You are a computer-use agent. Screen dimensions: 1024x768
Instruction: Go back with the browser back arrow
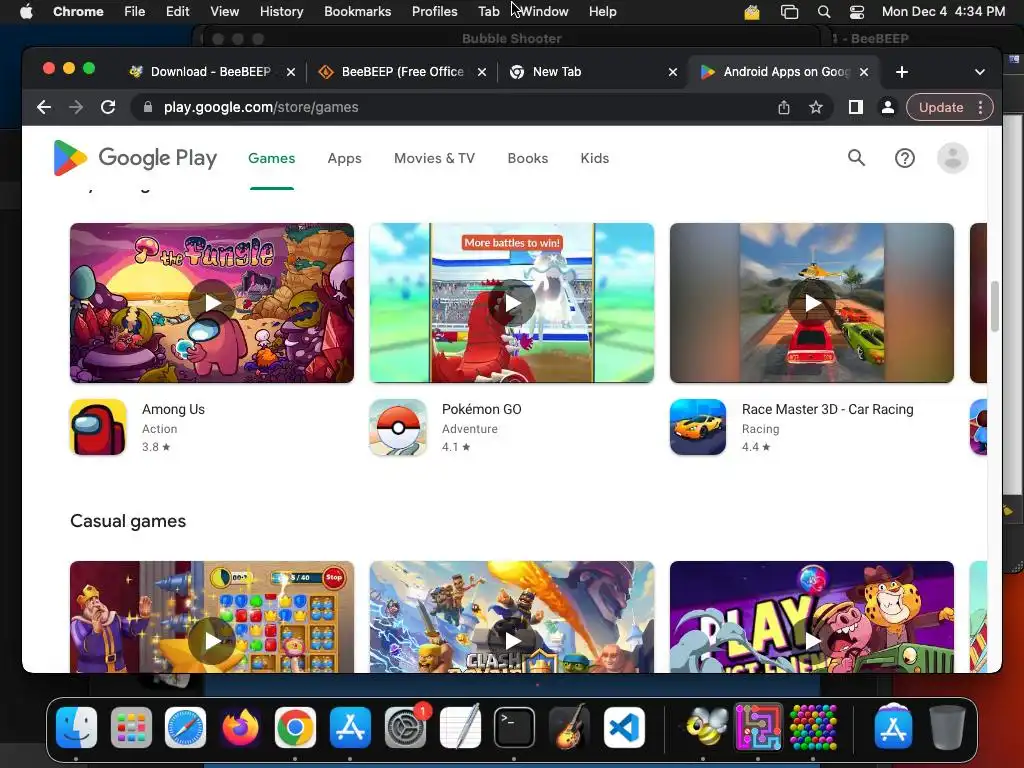(44, 107)
